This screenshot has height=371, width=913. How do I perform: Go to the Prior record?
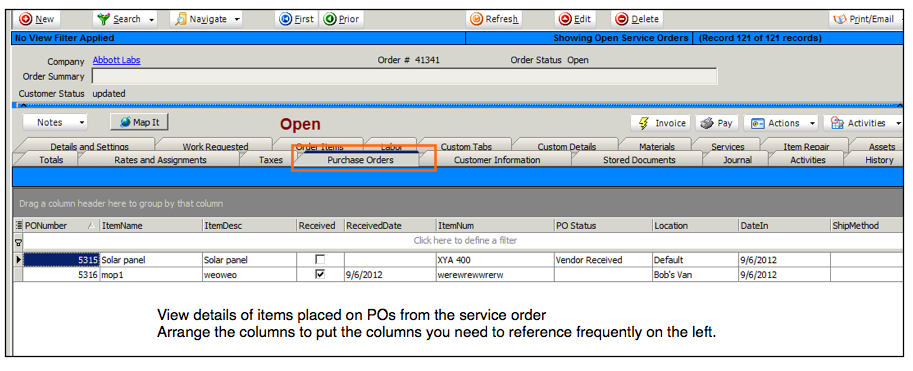coord(341,19)
